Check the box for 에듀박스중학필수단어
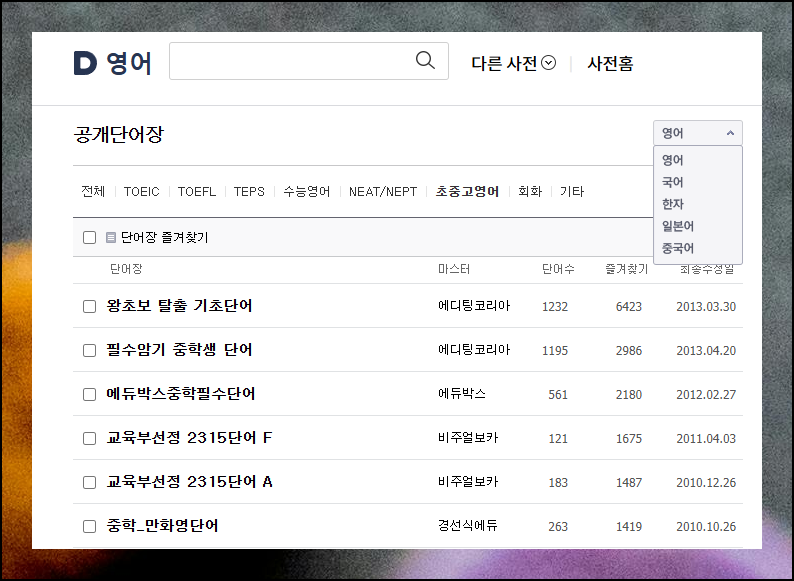This screenshot has width=794, height=581. point(90,395)
